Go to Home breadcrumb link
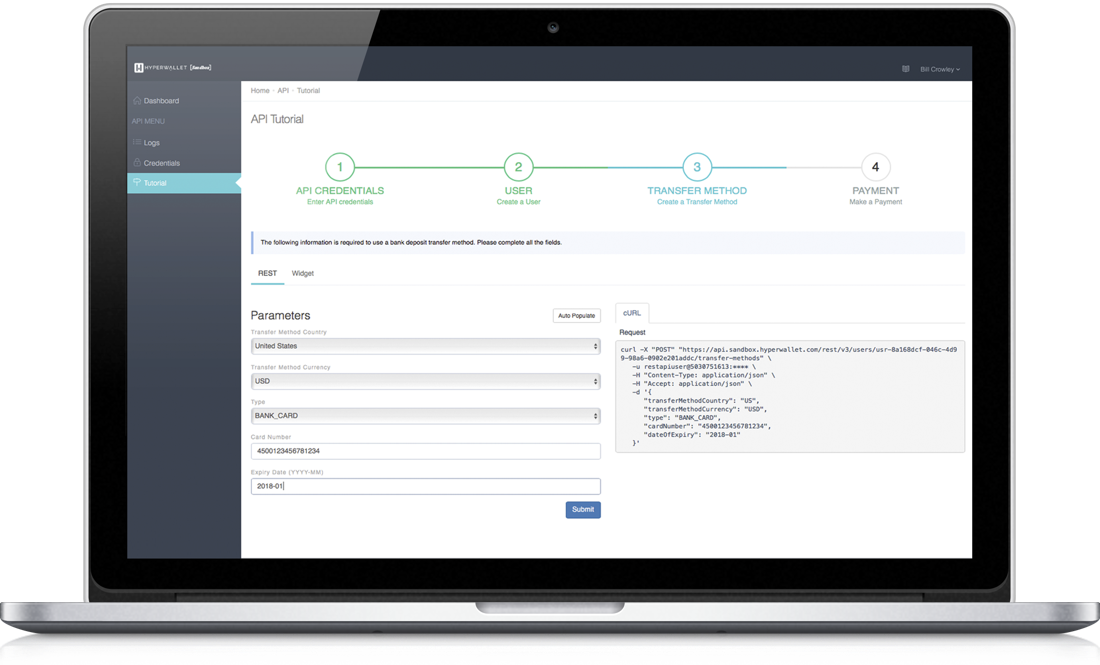 tap(260, 90)
